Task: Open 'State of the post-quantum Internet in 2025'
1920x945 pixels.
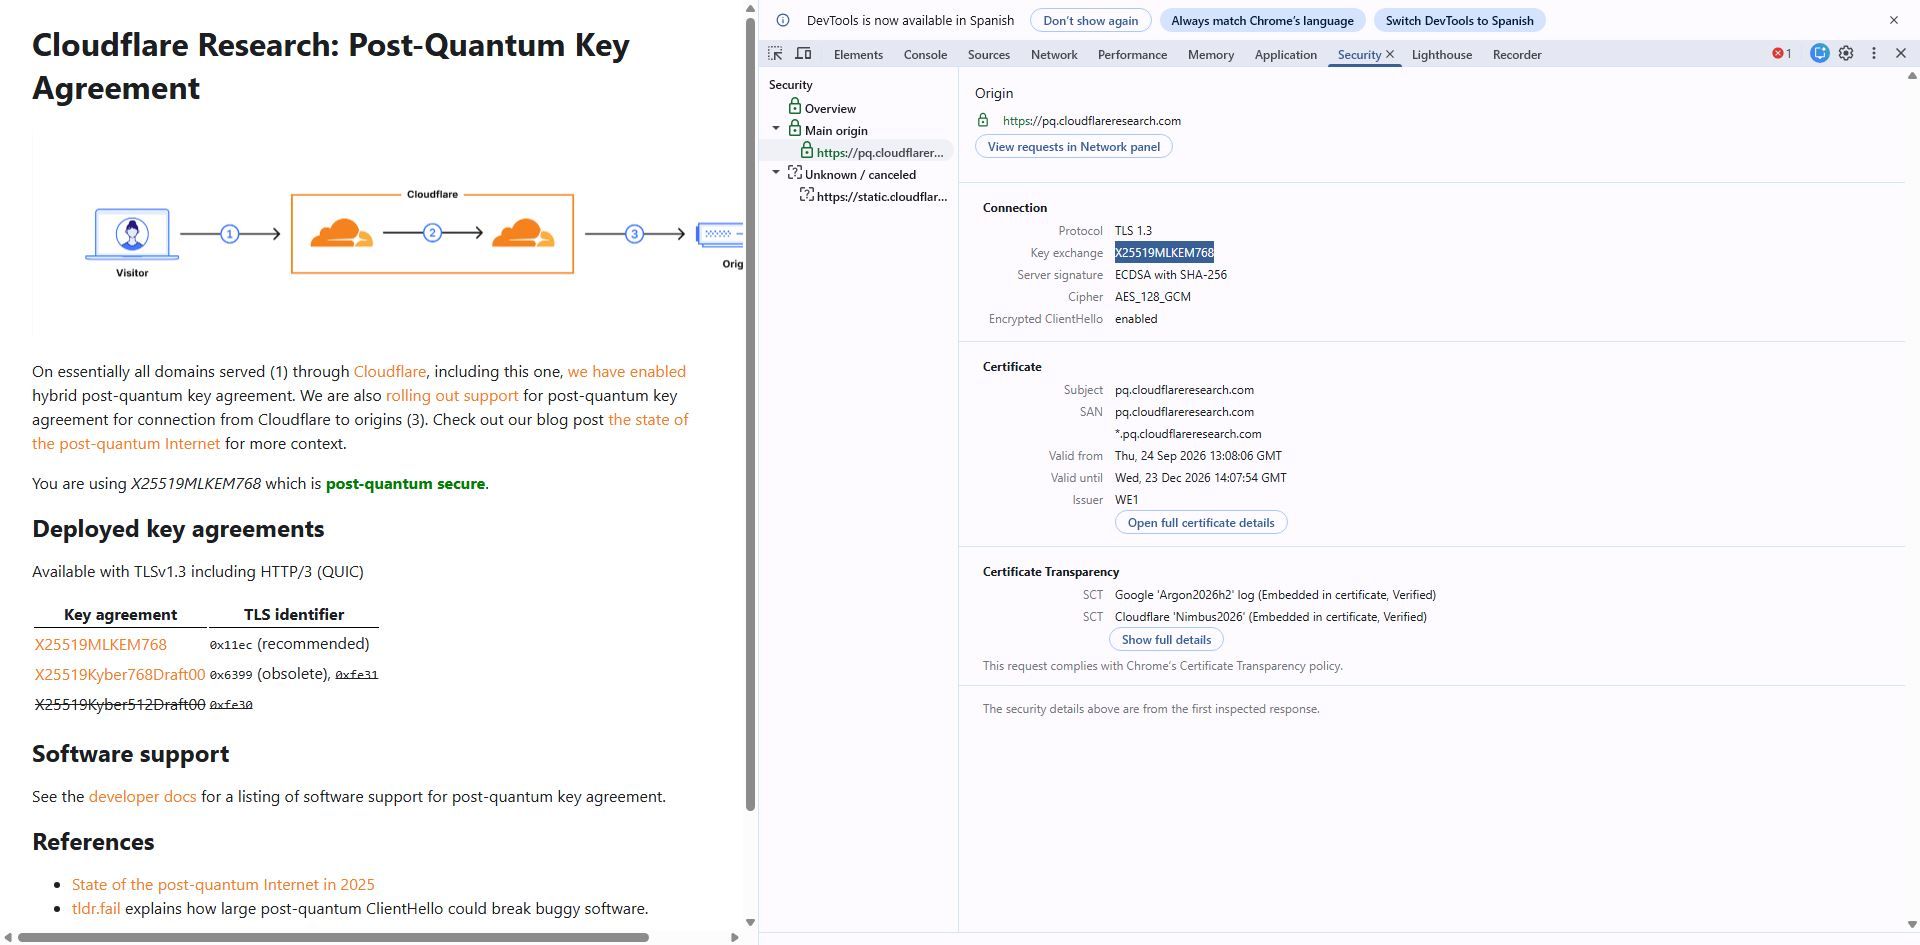Action: [223, 884]
